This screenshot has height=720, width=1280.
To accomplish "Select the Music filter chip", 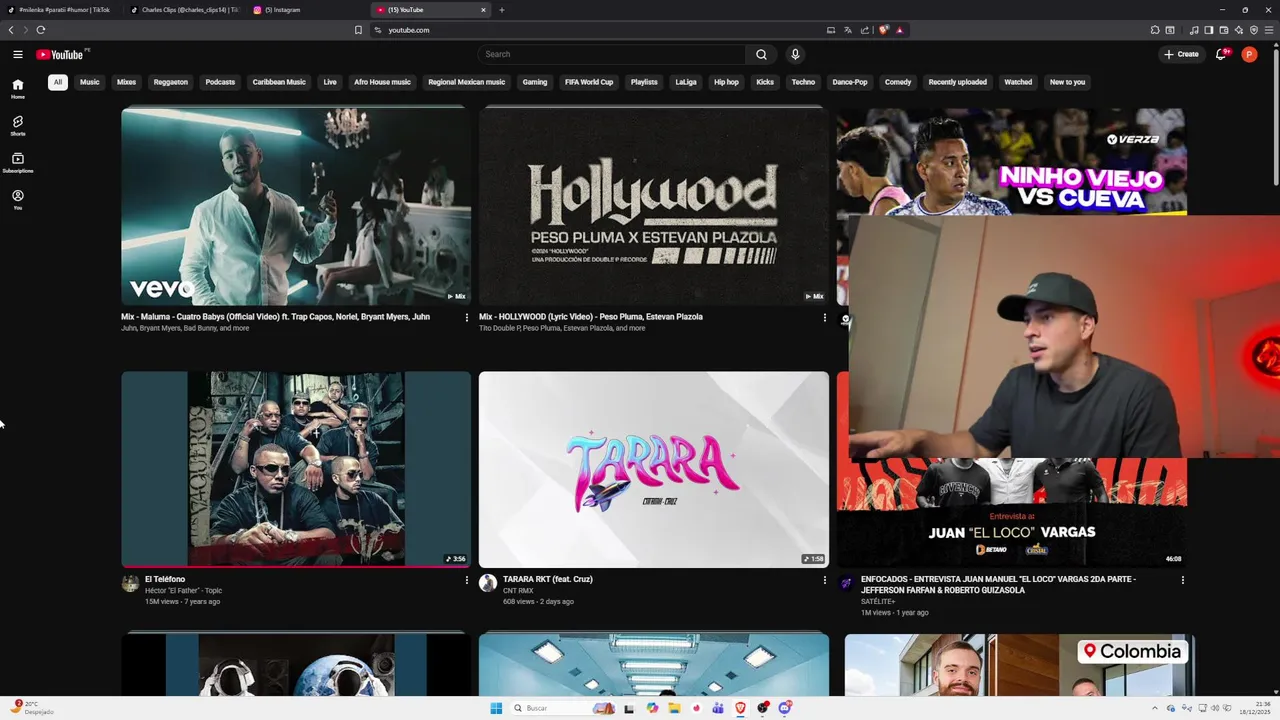I will click(x=90, y=82).
